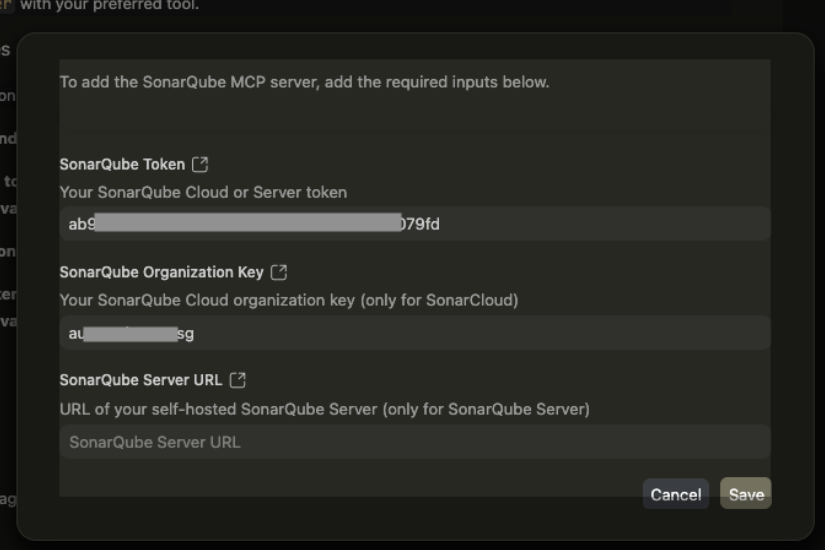
Task: Cancel the SonarQube MCP server dialog
Action: point(675,494)
